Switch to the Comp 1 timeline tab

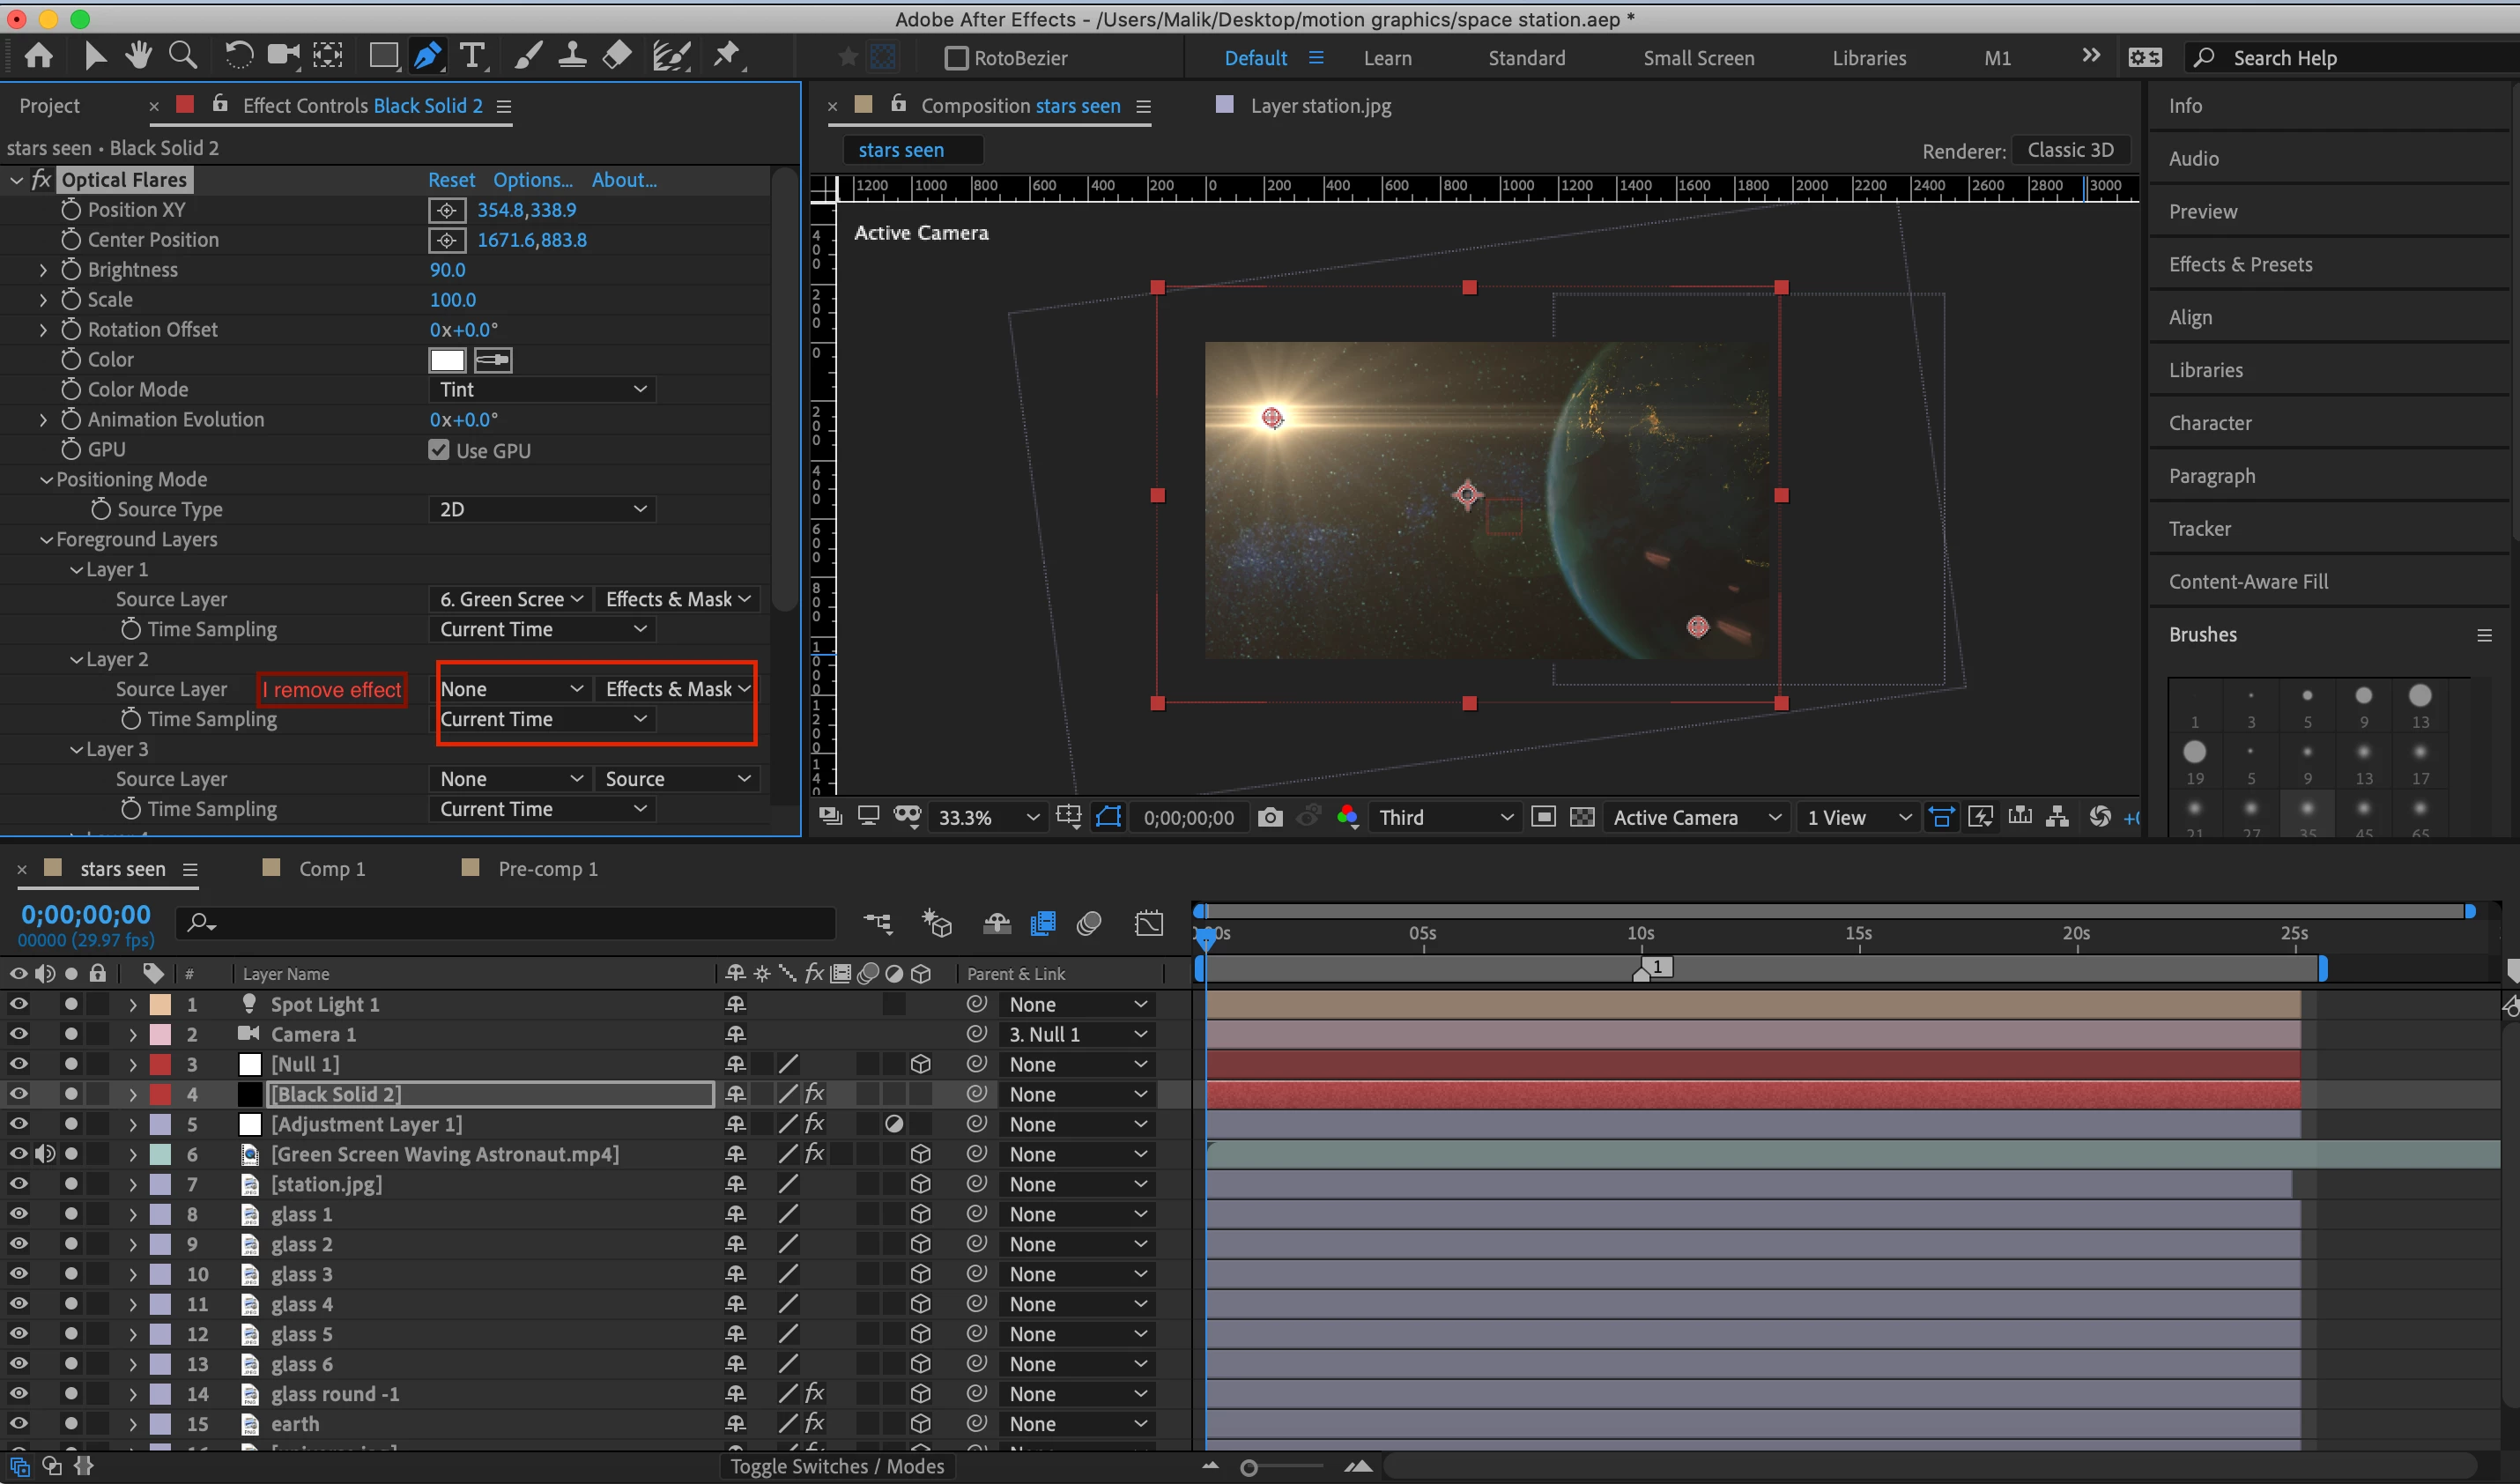click(331, 868)
